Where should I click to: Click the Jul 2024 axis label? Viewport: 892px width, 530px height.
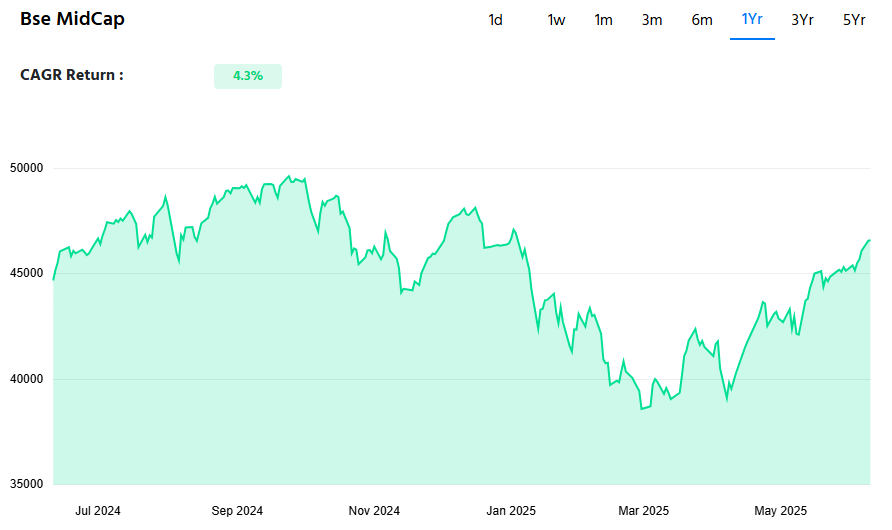(x=98, y=511)
